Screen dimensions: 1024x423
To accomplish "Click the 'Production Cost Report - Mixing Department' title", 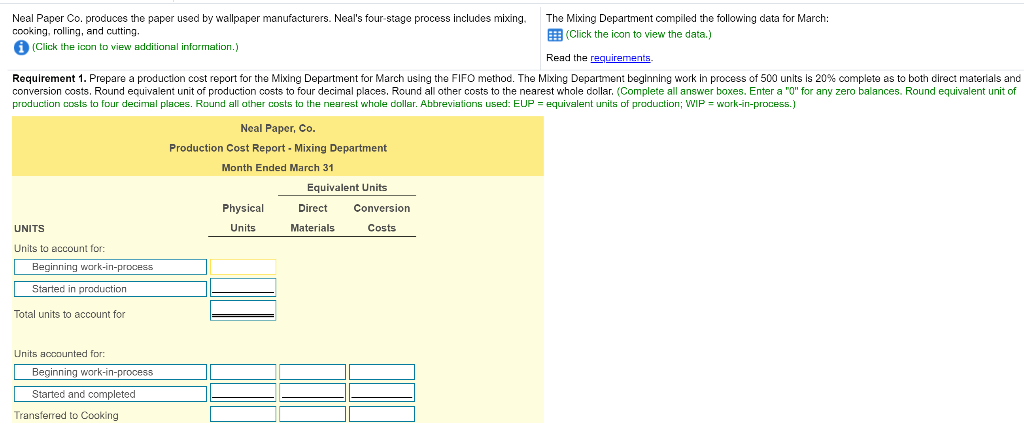I will click(x=278, y=148).
